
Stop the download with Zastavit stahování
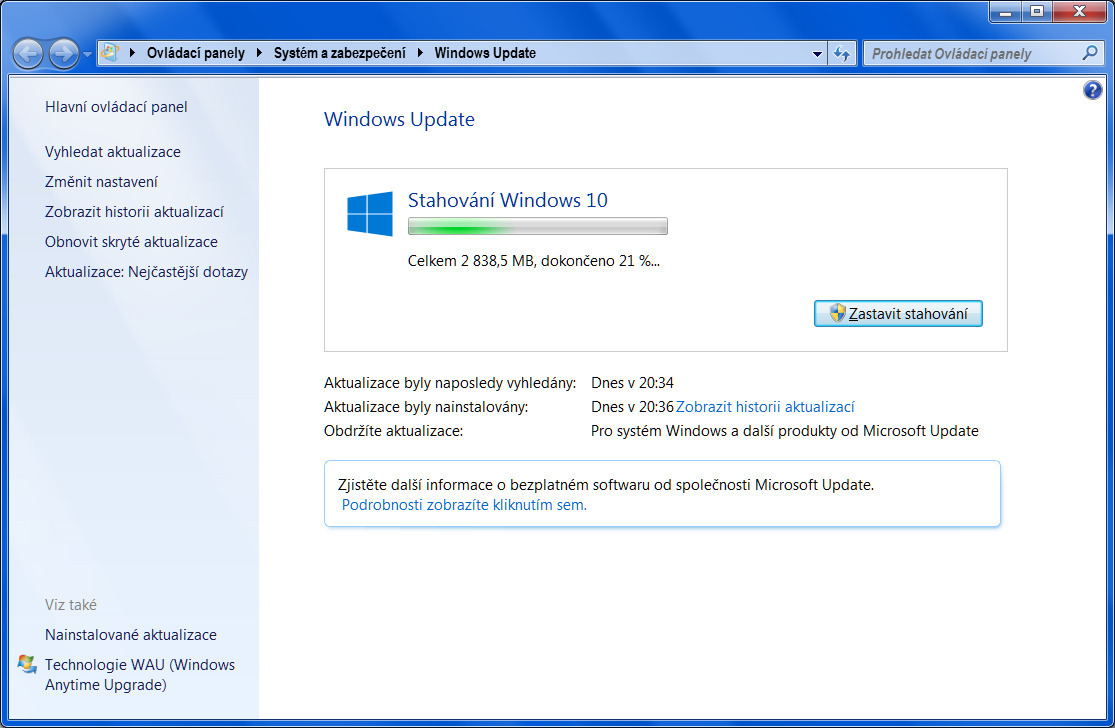click(x=898, y=314)
